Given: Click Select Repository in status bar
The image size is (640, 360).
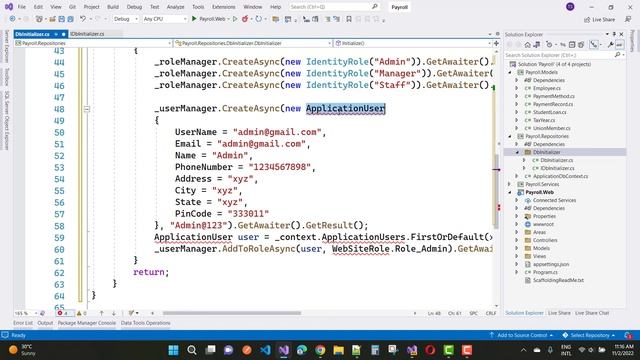Looking at the screenshot, I should (589, 335).
